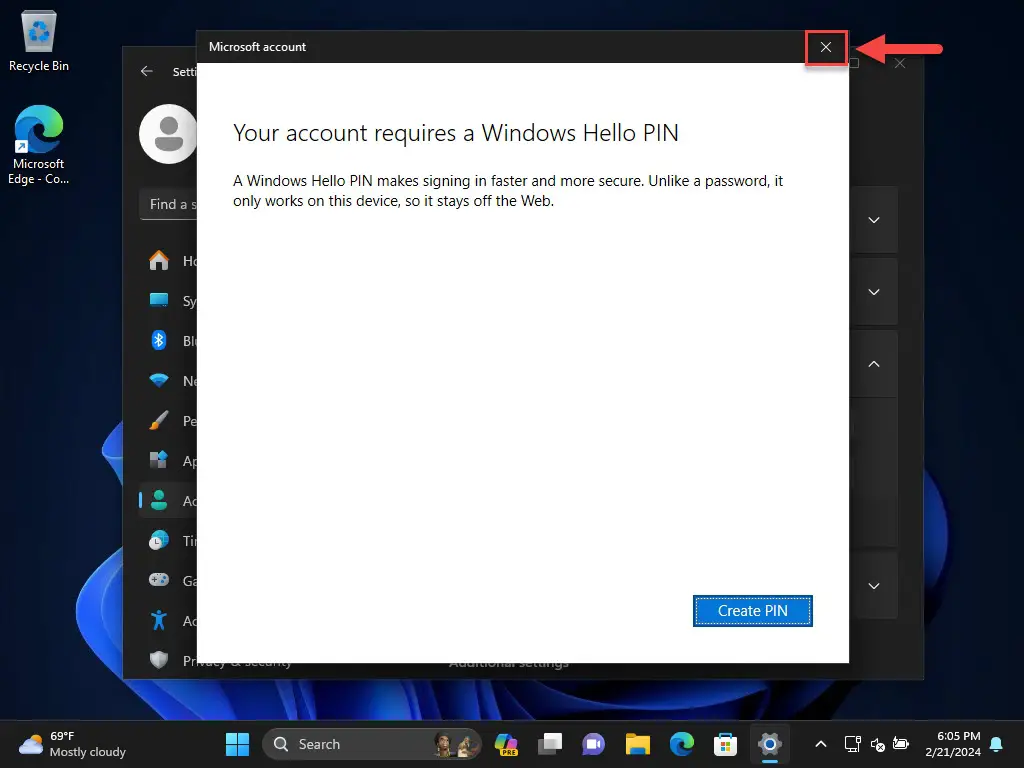Open notifications bell icon

[997, 744]
